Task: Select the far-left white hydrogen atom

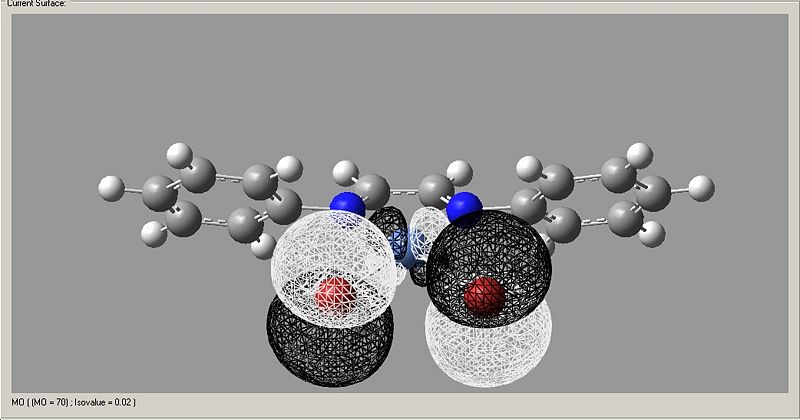Action: coord(111,188)
